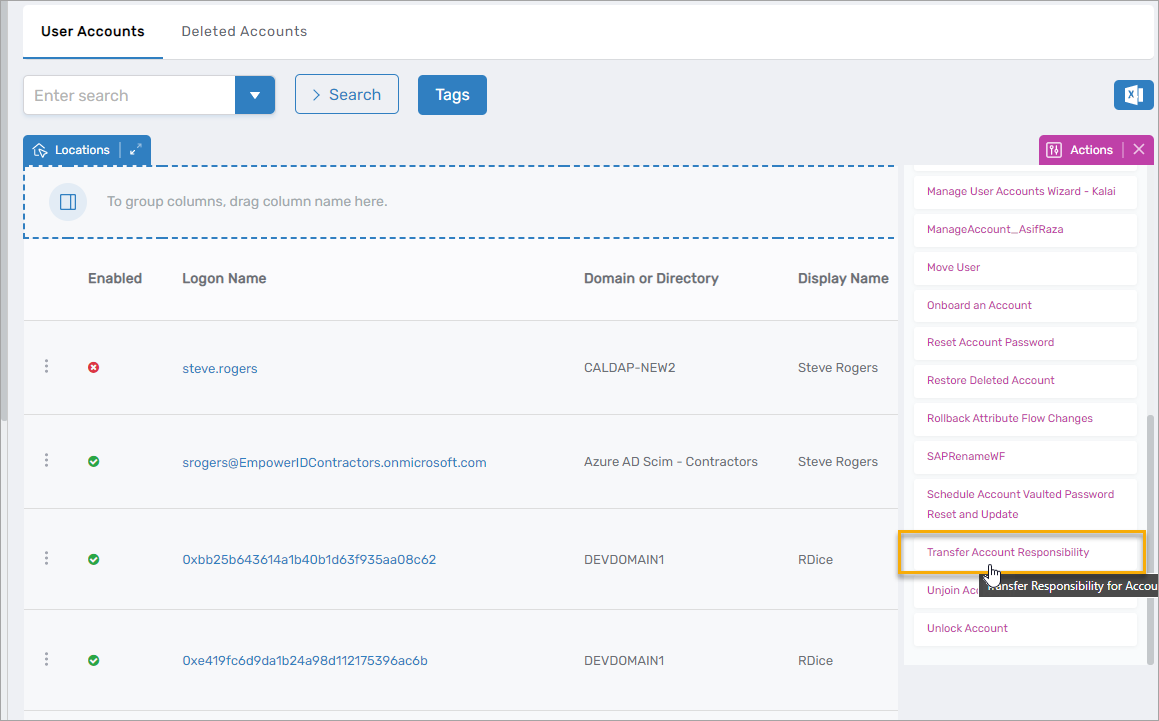The height and width of the screenshot is (721, 1159).
Task: Open the search box dropdown arrow
Action: pos(254,95)
